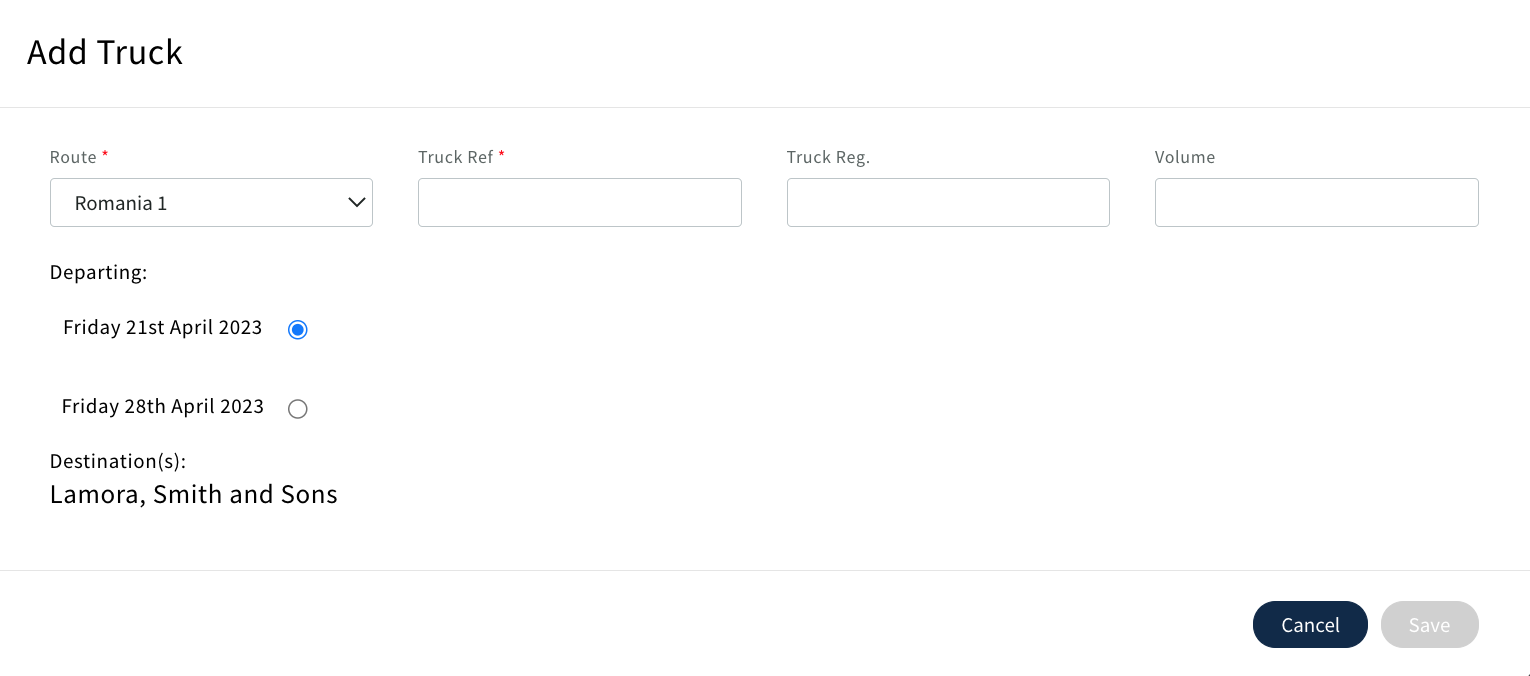
Task: Click the Destination(s) label
Action: click(x=117, y=461)
